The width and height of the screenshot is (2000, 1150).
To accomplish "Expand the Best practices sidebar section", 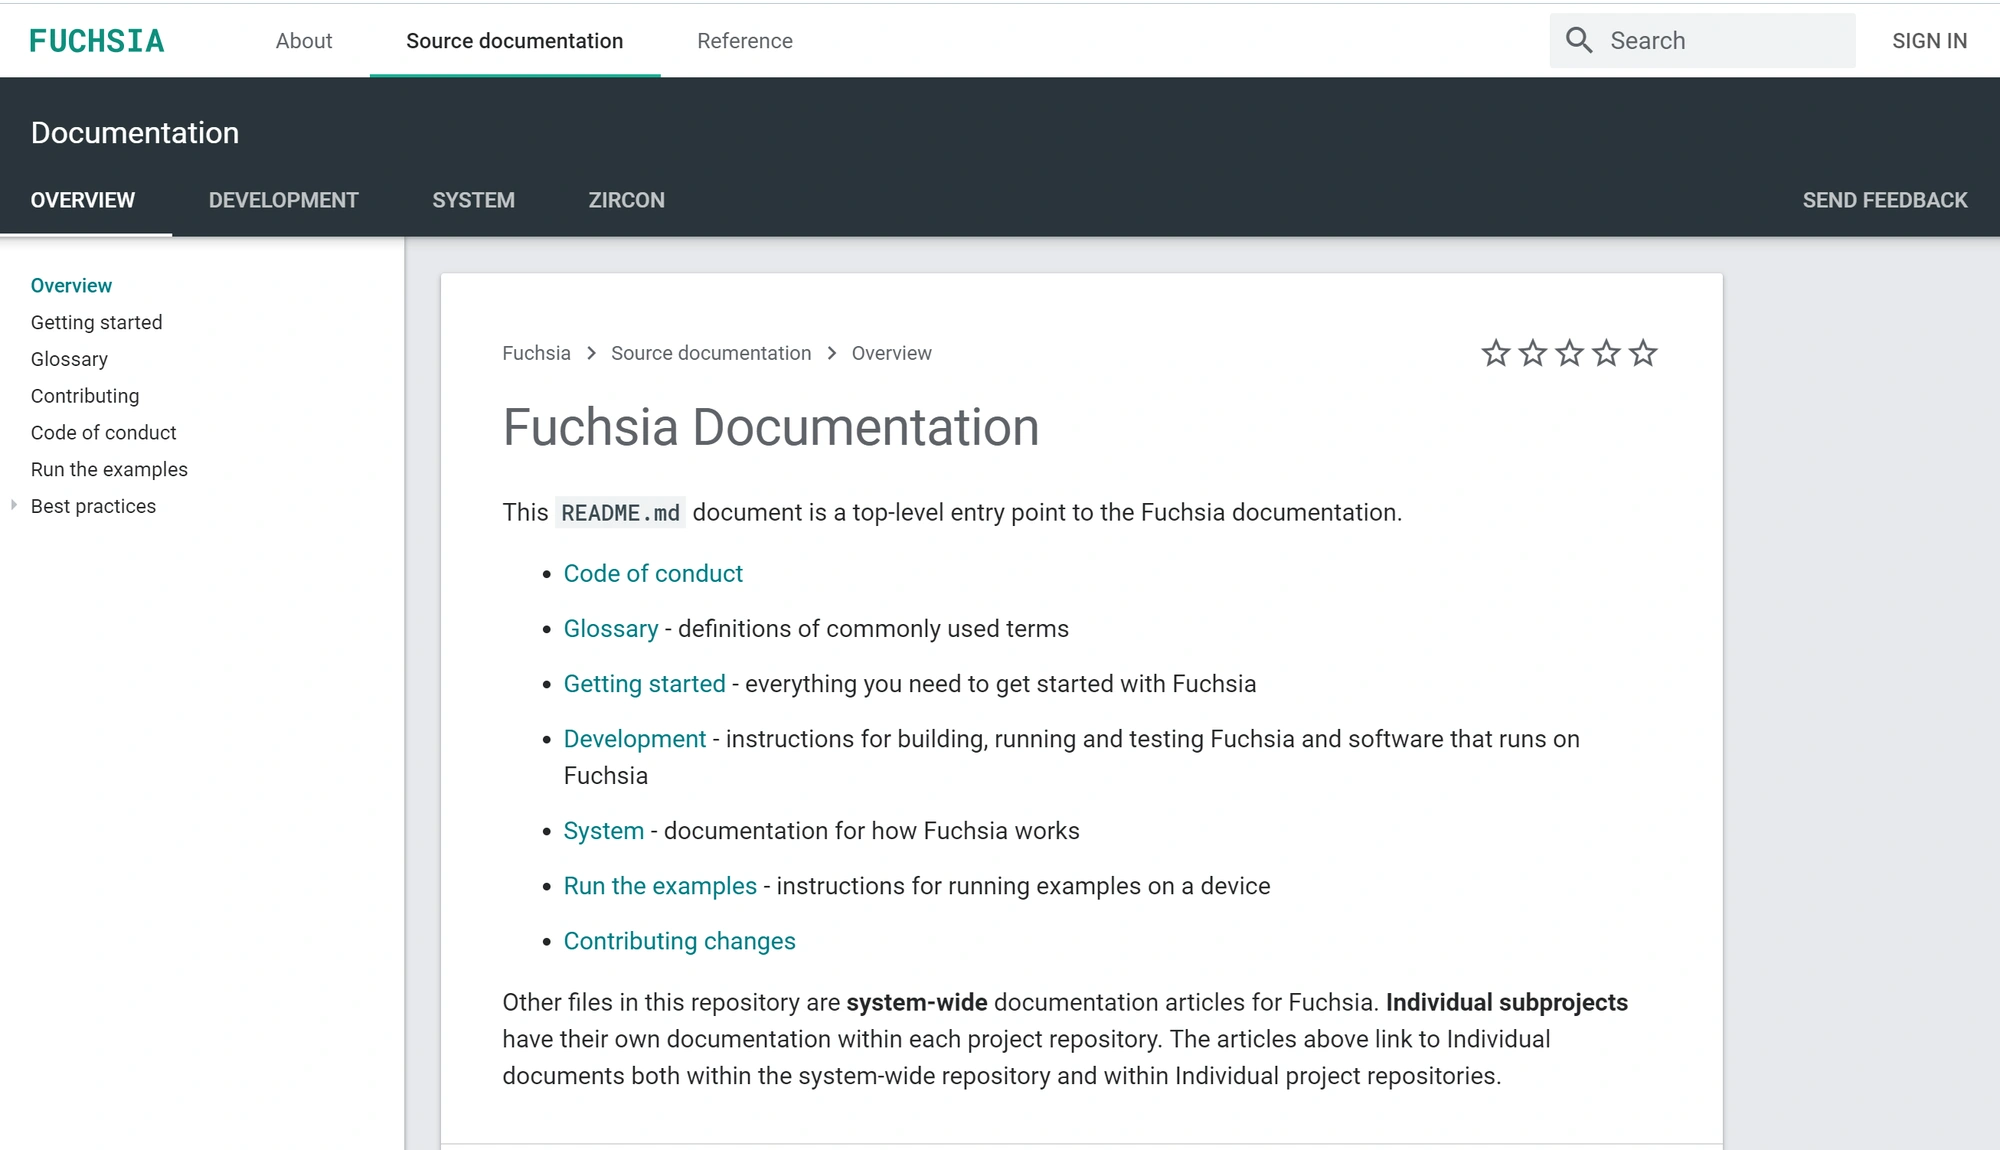I will 14,505.
